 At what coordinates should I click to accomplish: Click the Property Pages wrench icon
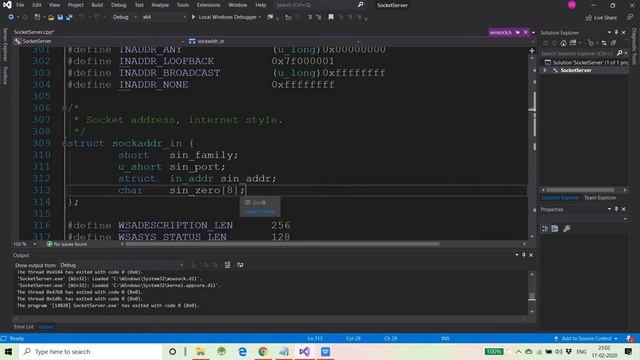coord(567,229)
